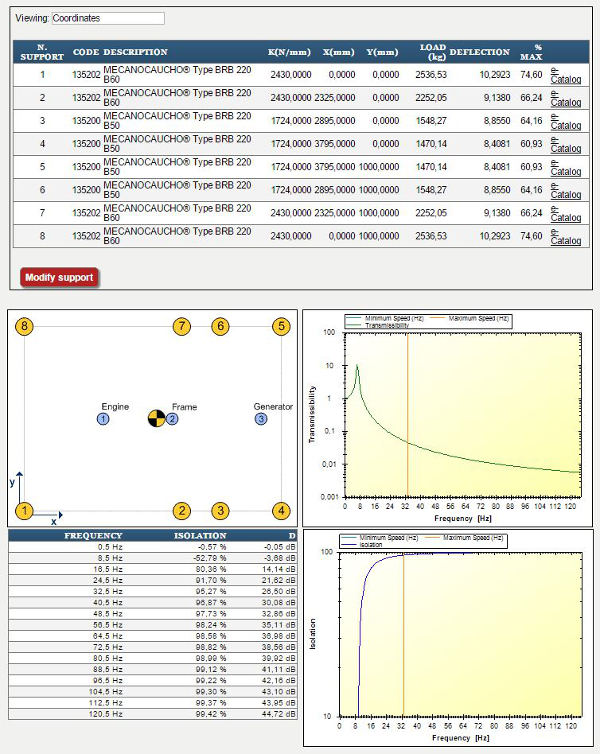Click the LOAD (kg) column header
Image resolution: width=600 pixels, height=754 pixels.
point(433,52)
